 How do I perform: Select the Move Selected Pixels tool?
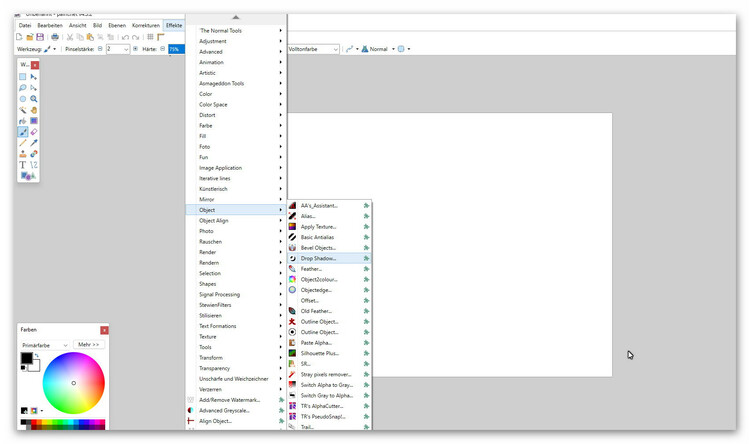(33, 77)
